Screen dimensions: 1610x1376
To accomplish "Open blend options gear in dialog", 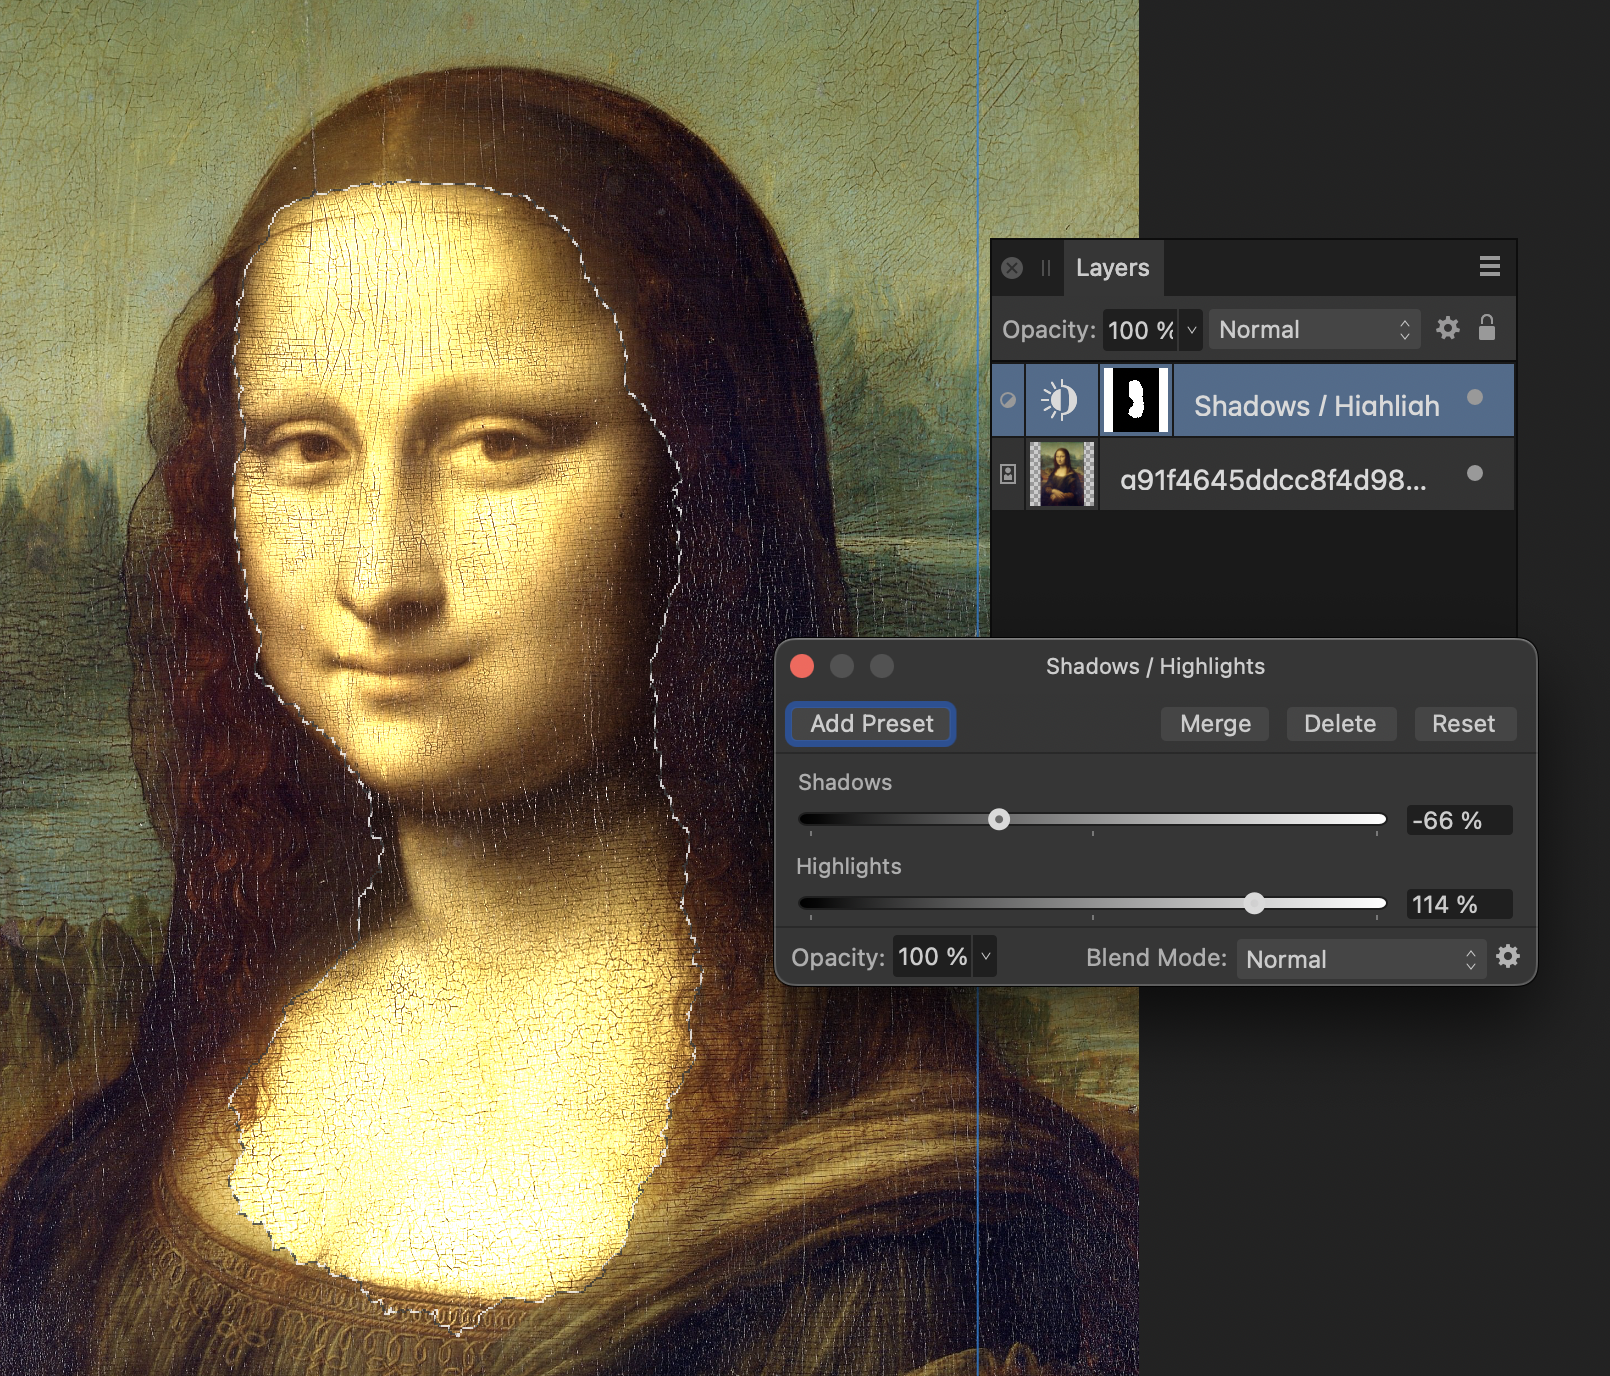I will [1508, 957].
